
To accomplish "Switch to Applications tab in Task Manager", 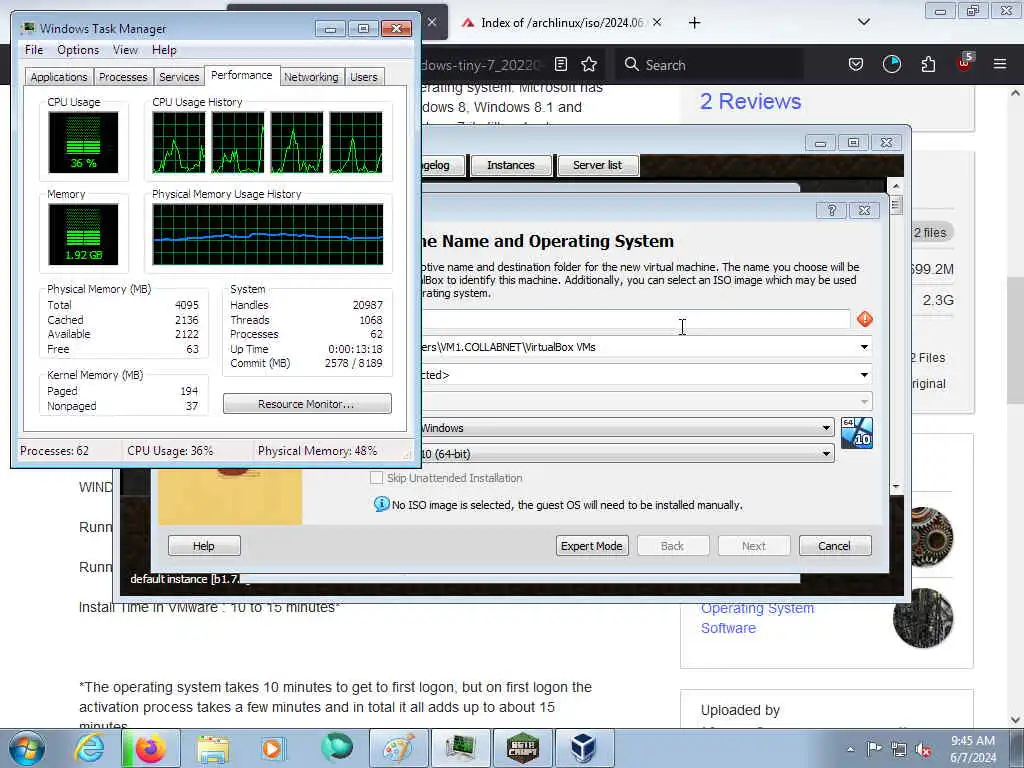I will [59, 77].
